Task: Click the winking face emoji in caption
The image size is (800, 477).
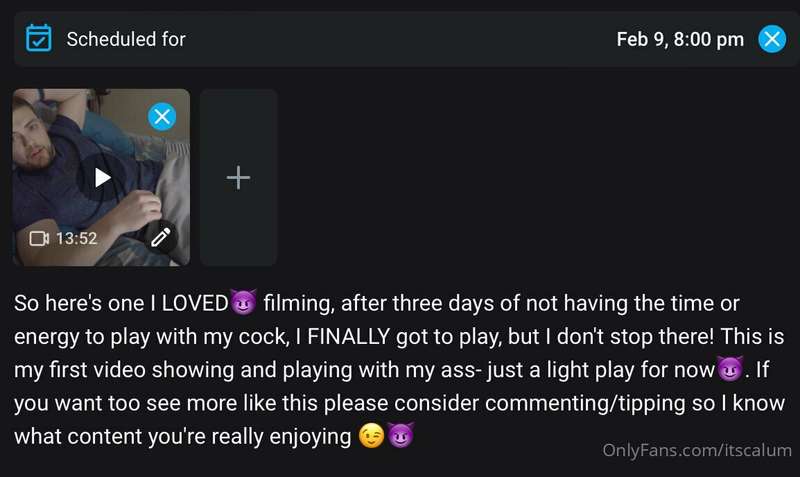Action: [371, 436]
